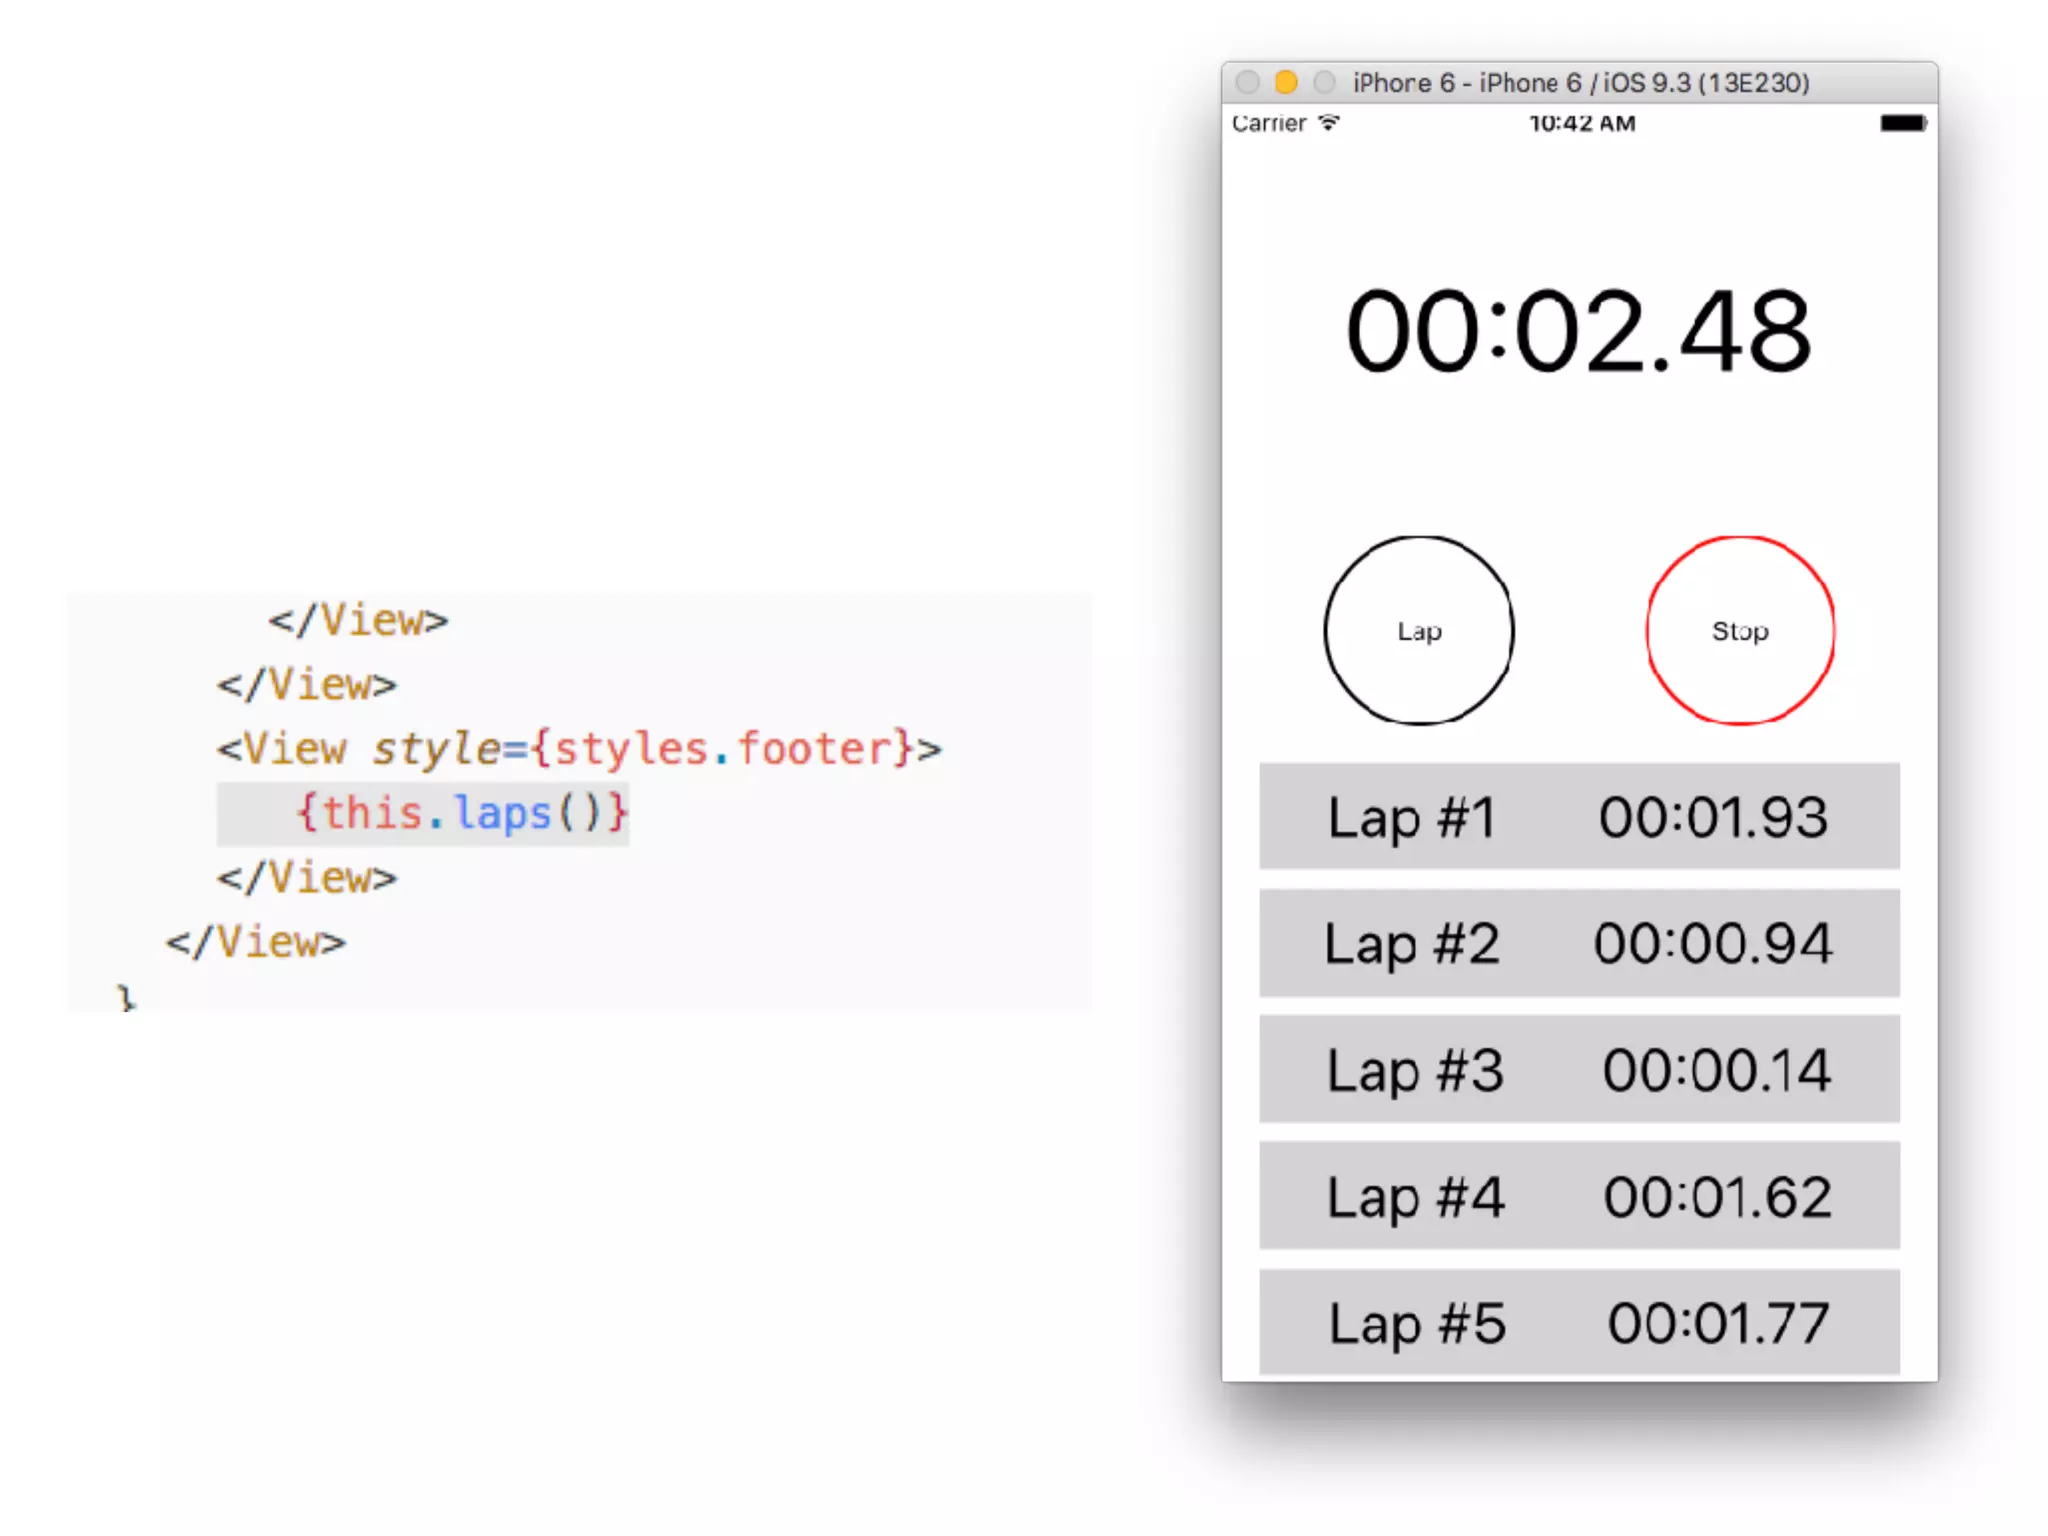Select the Lap #4 row

click(x=1578, y=1195)
